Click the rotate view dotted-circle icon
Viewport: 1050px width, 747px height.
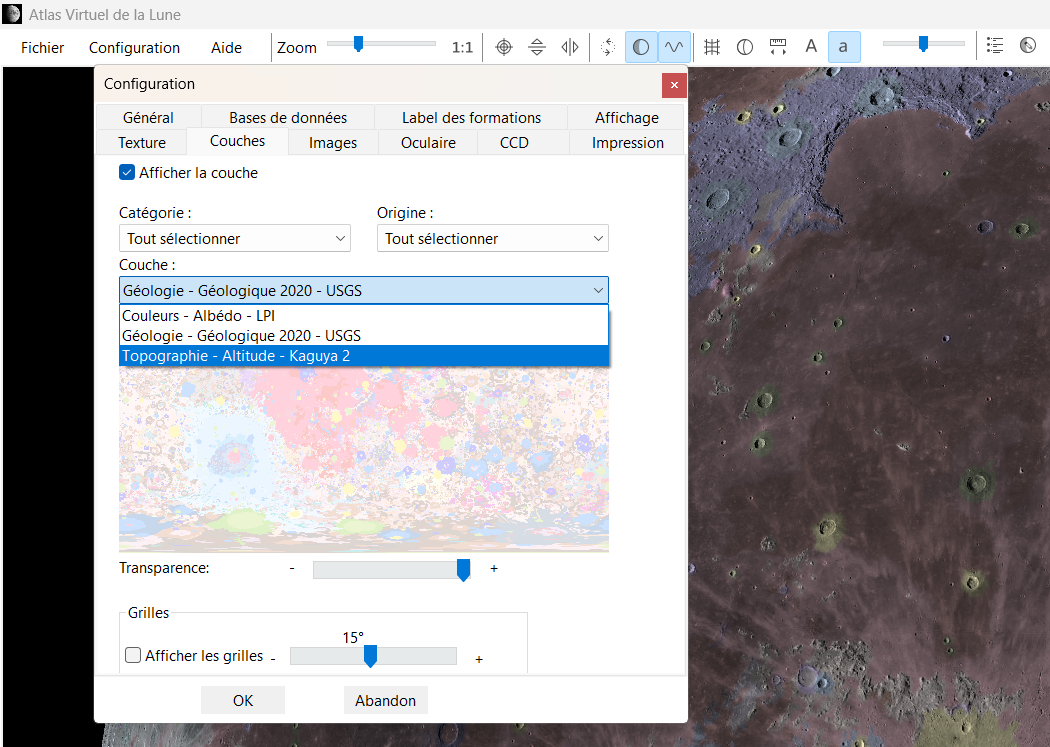tap(608, 48)
